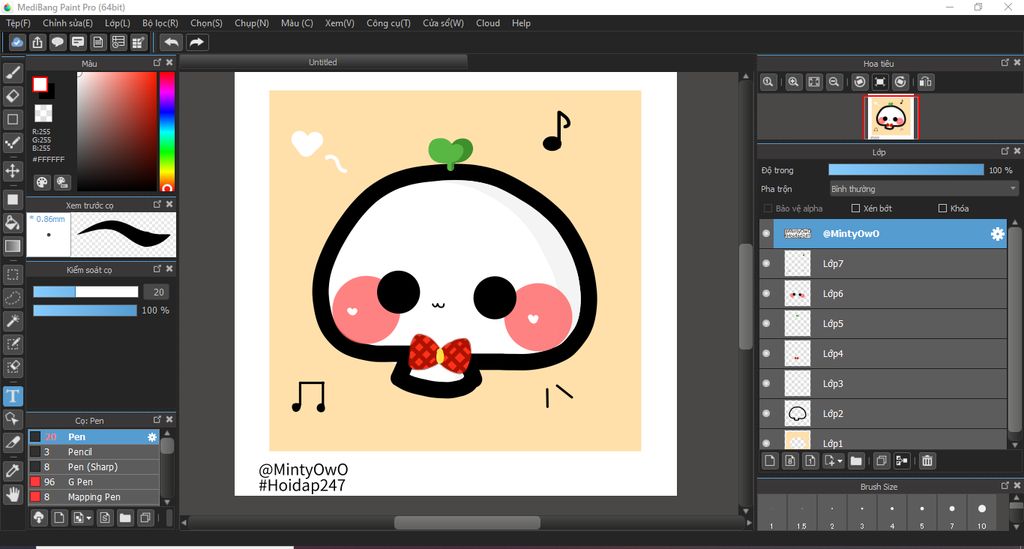
Task: Select the Eraser tool
Action: click(x=13, y=96)
